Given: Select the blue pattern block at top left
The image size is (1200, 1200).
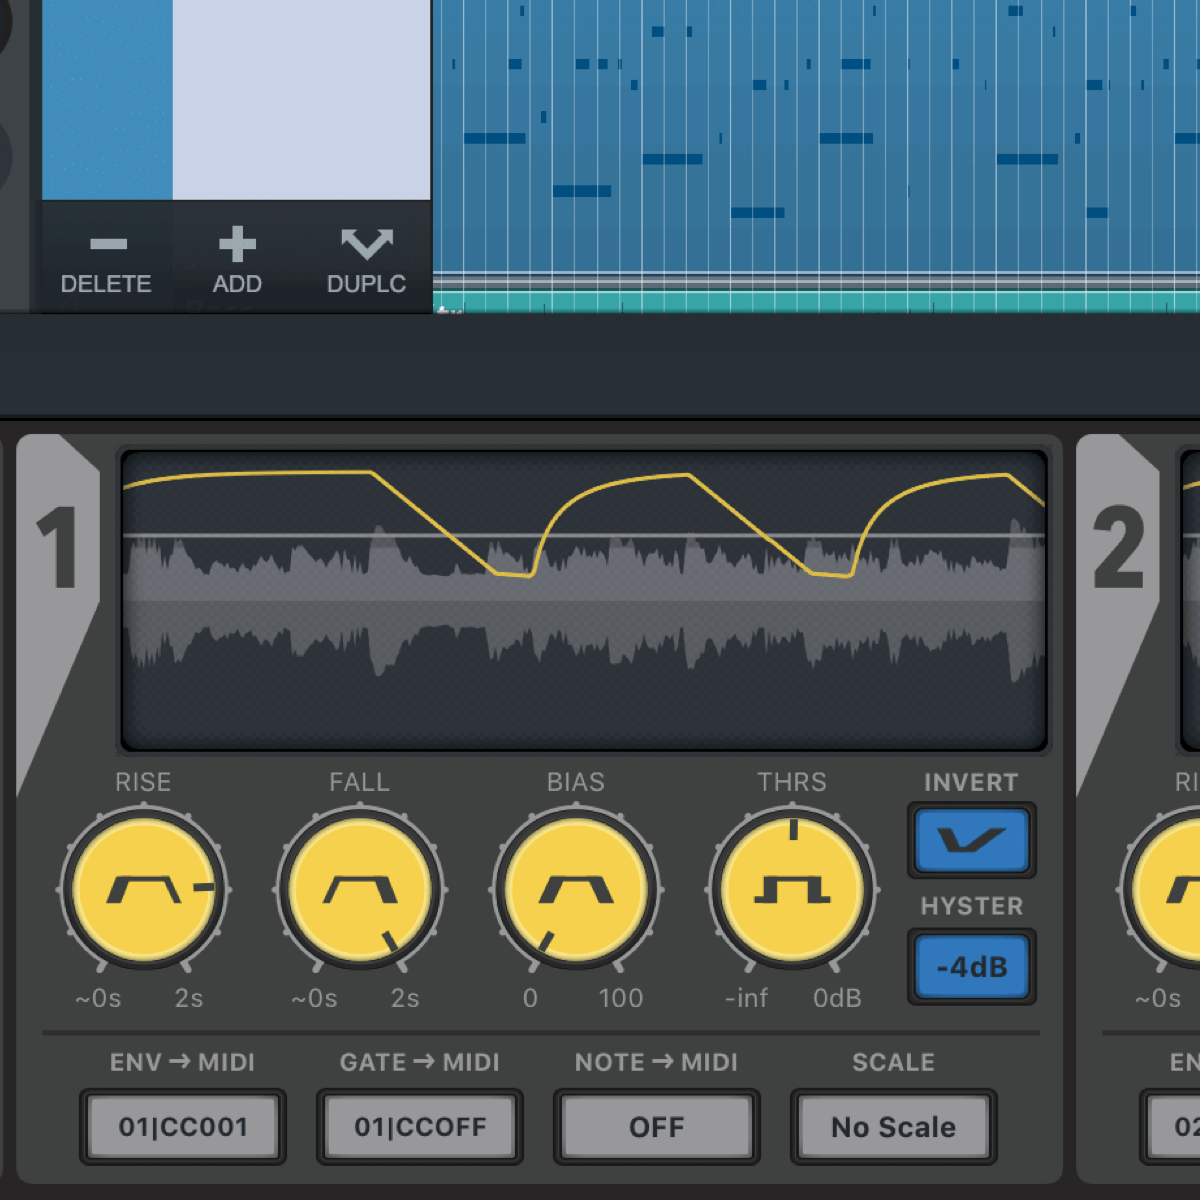Looking at the screenshot, I should tap(107, 100).
